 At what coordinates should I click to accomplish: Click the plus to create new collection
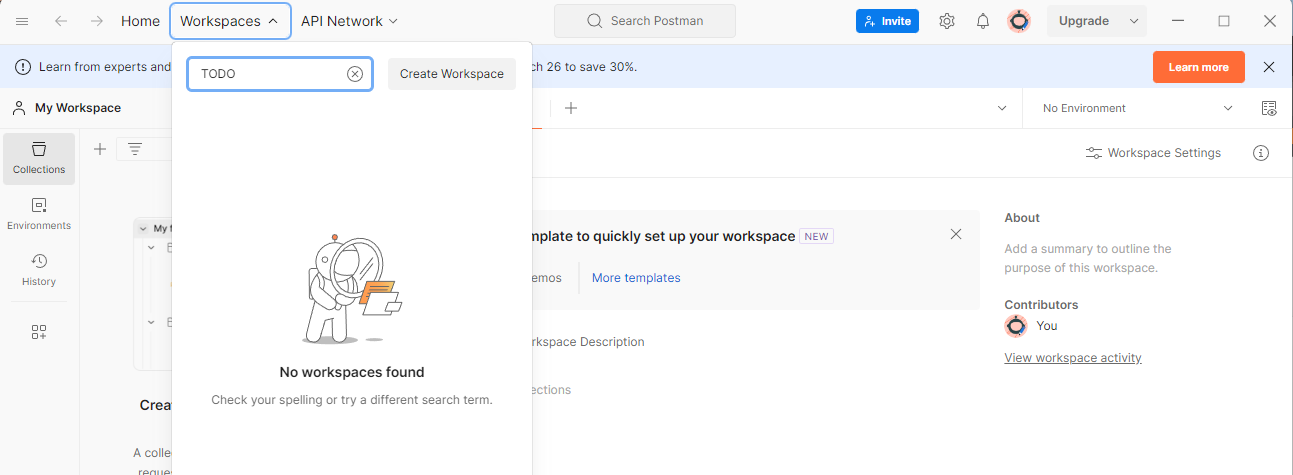point(100,149)
